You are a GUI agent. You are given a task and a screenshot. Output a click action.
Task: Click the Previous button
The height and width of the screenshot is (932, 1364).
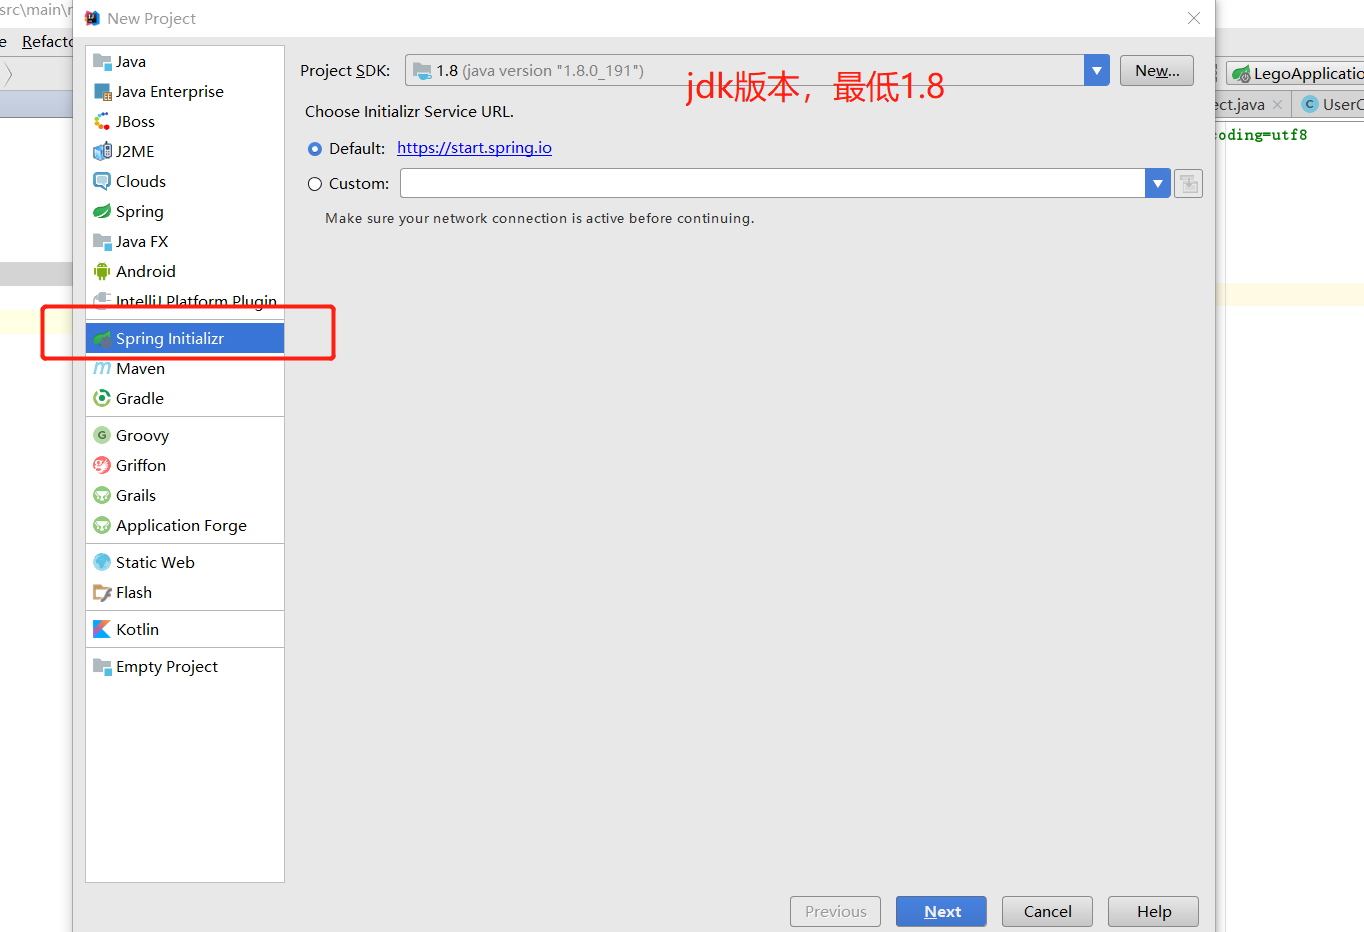pos(835,912)
